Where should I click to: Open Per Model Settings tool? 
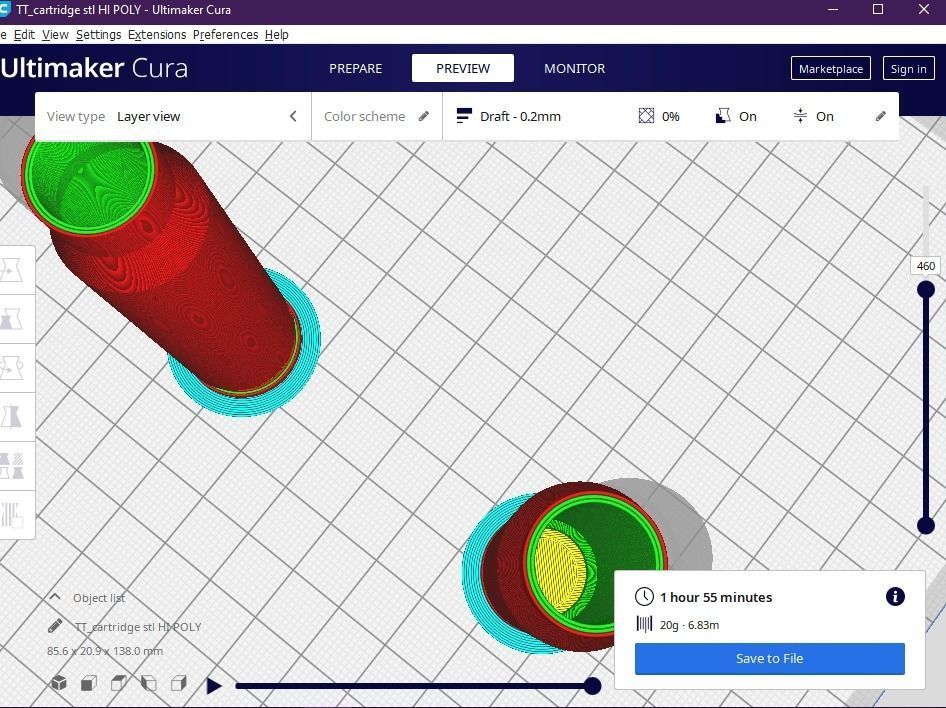point(11,466)
